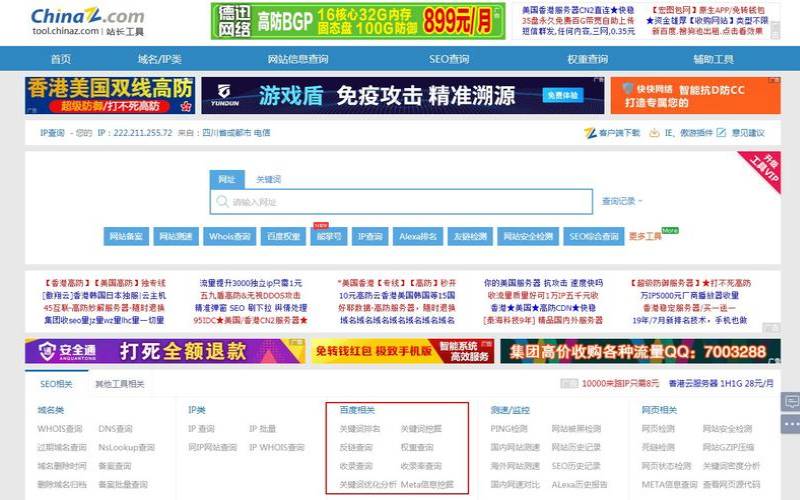Click the 快快网络 orange banner ad
This screenshot has width=800, height=500.
tap(695, 95)
